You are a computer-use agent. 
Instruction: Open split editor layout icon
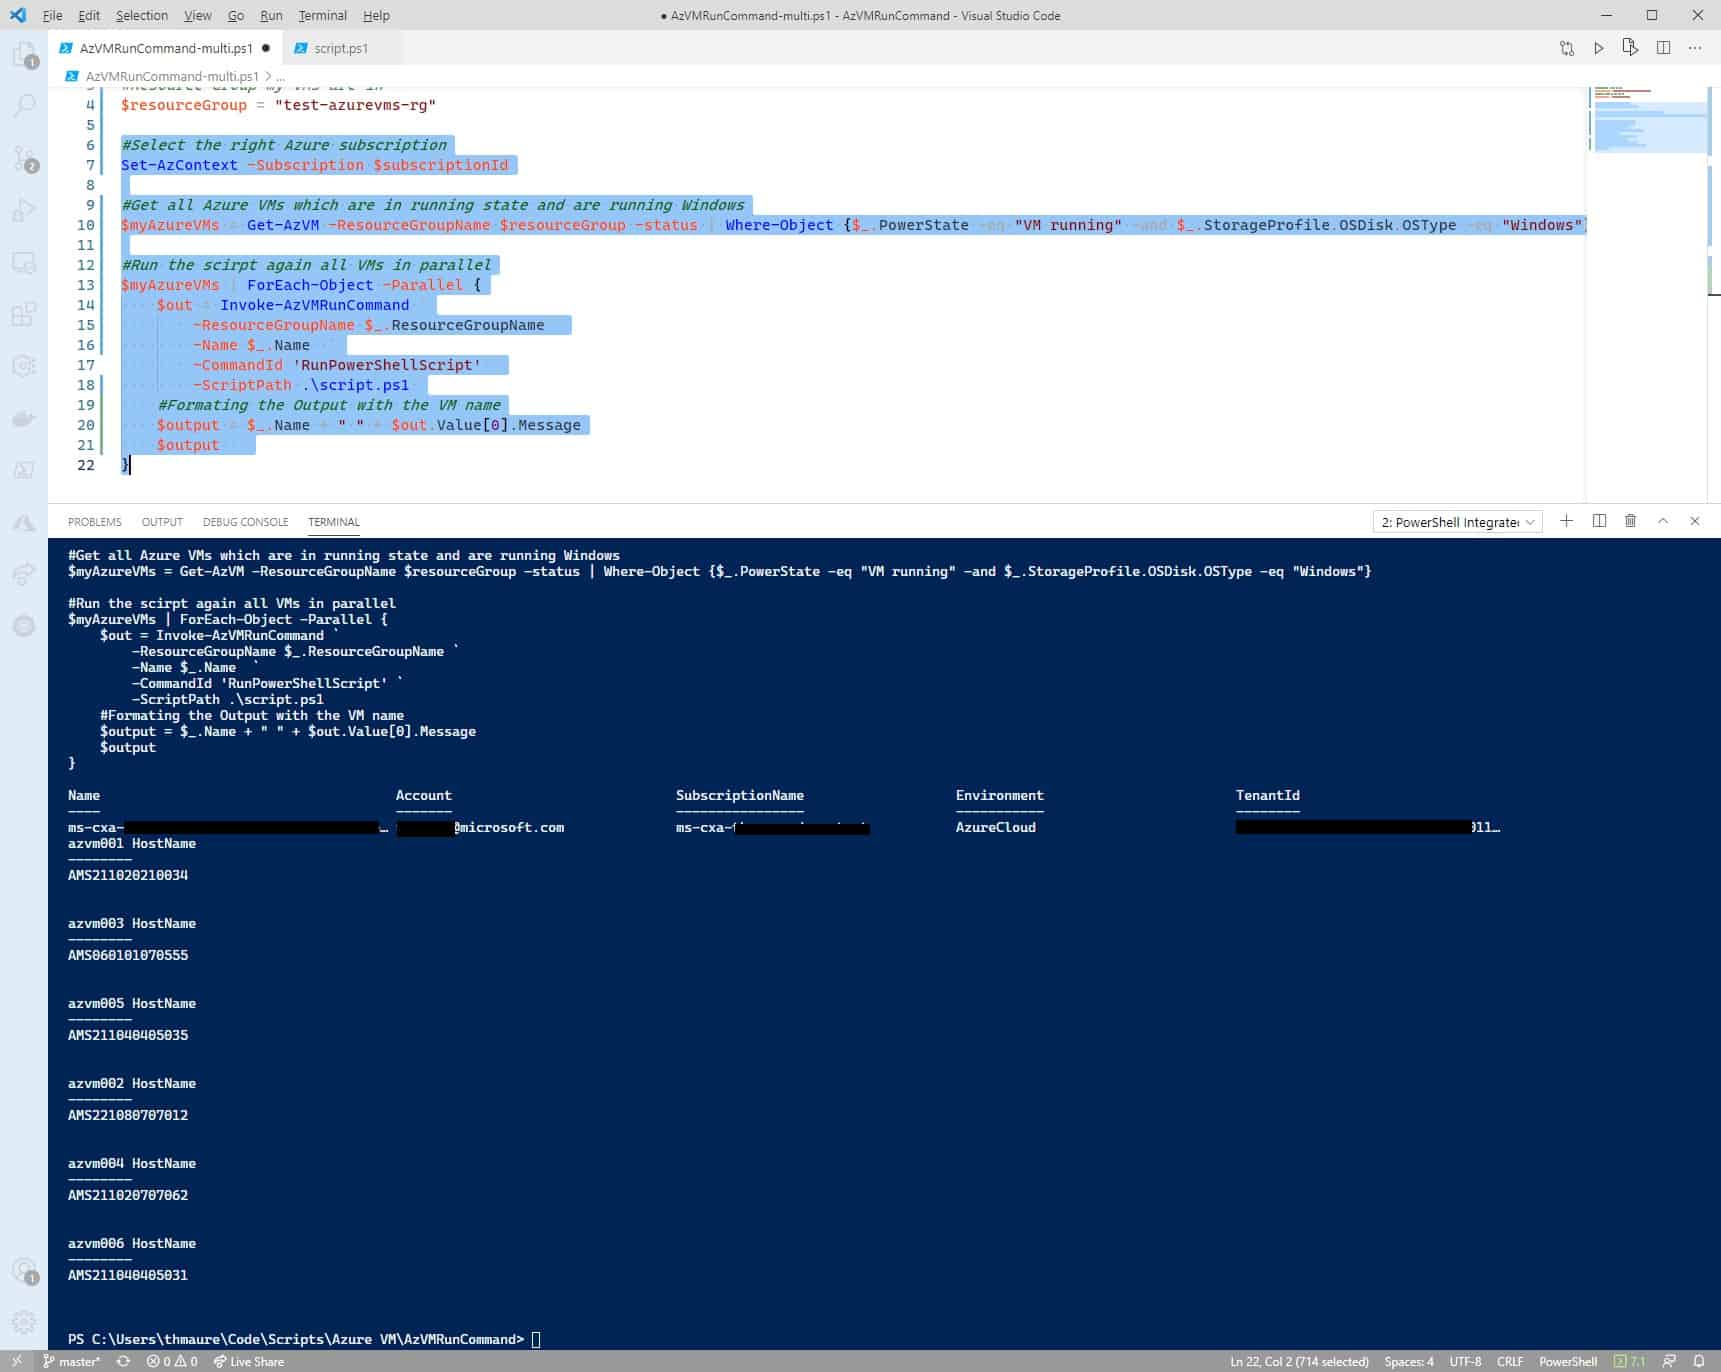[x=1663, y=47]
